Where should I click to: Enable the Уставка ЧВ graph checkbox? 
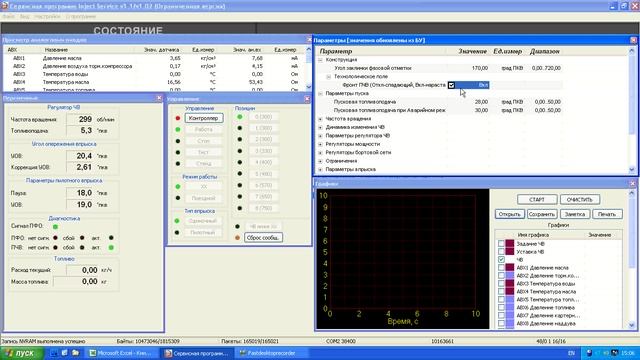pyautogui.click(x=501, y=252)
